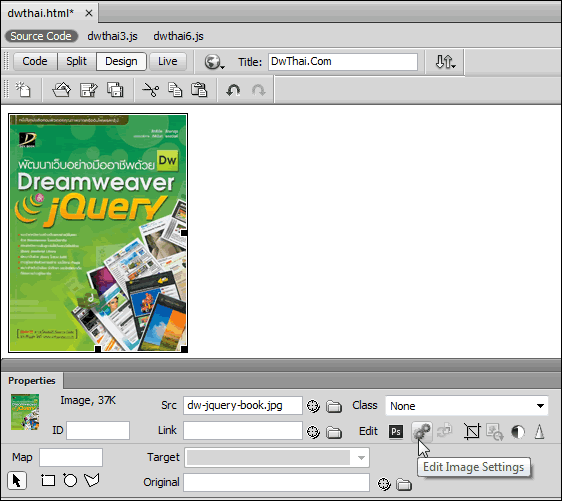The width and height of the screenshot is (562, 501).
Task: Switch to Split view
Action: [x=76, y=61]
